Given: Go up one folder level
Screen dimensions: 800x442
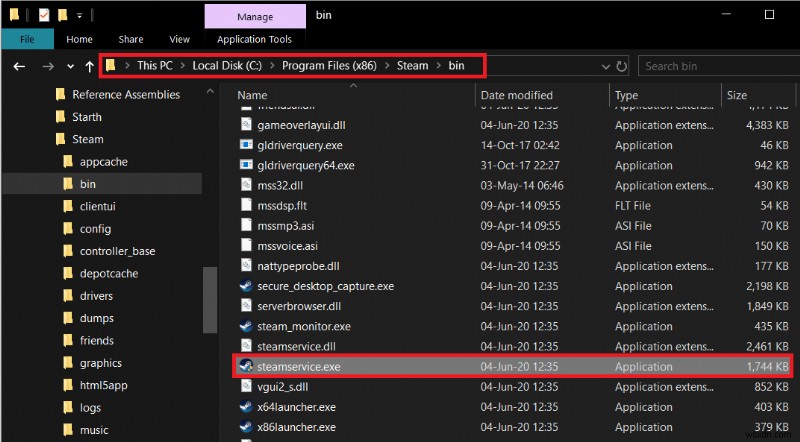Looking at the screenshot, I should coord(90,66).
